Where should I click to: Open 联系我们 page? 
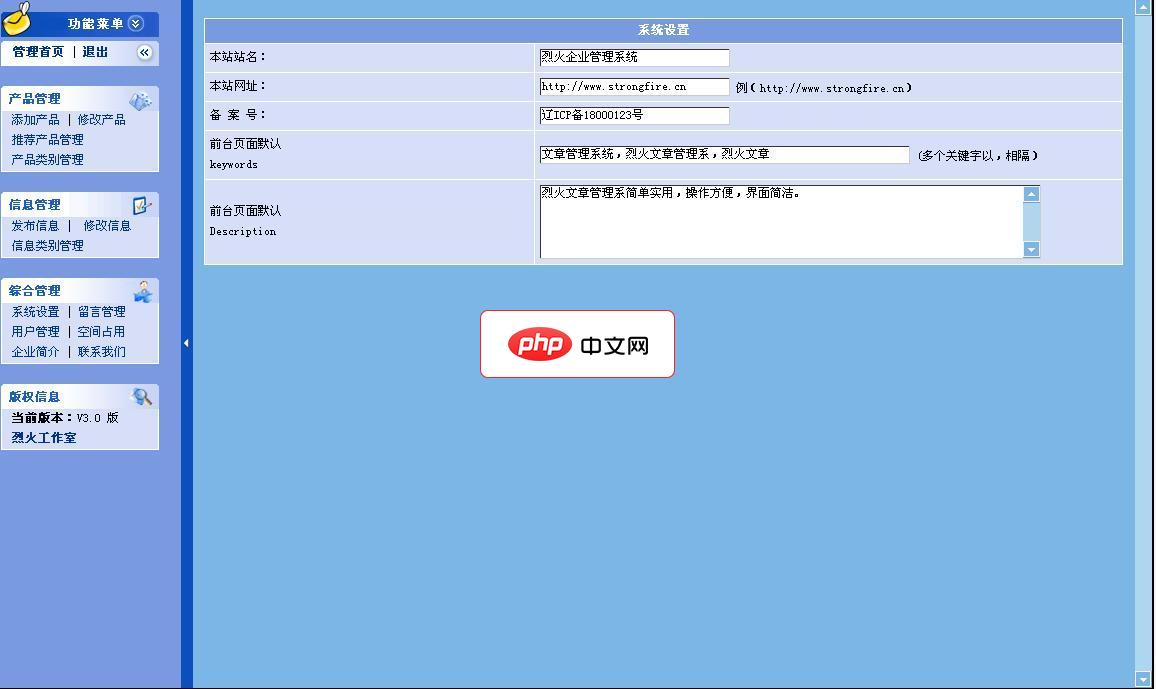coord(102,352)
